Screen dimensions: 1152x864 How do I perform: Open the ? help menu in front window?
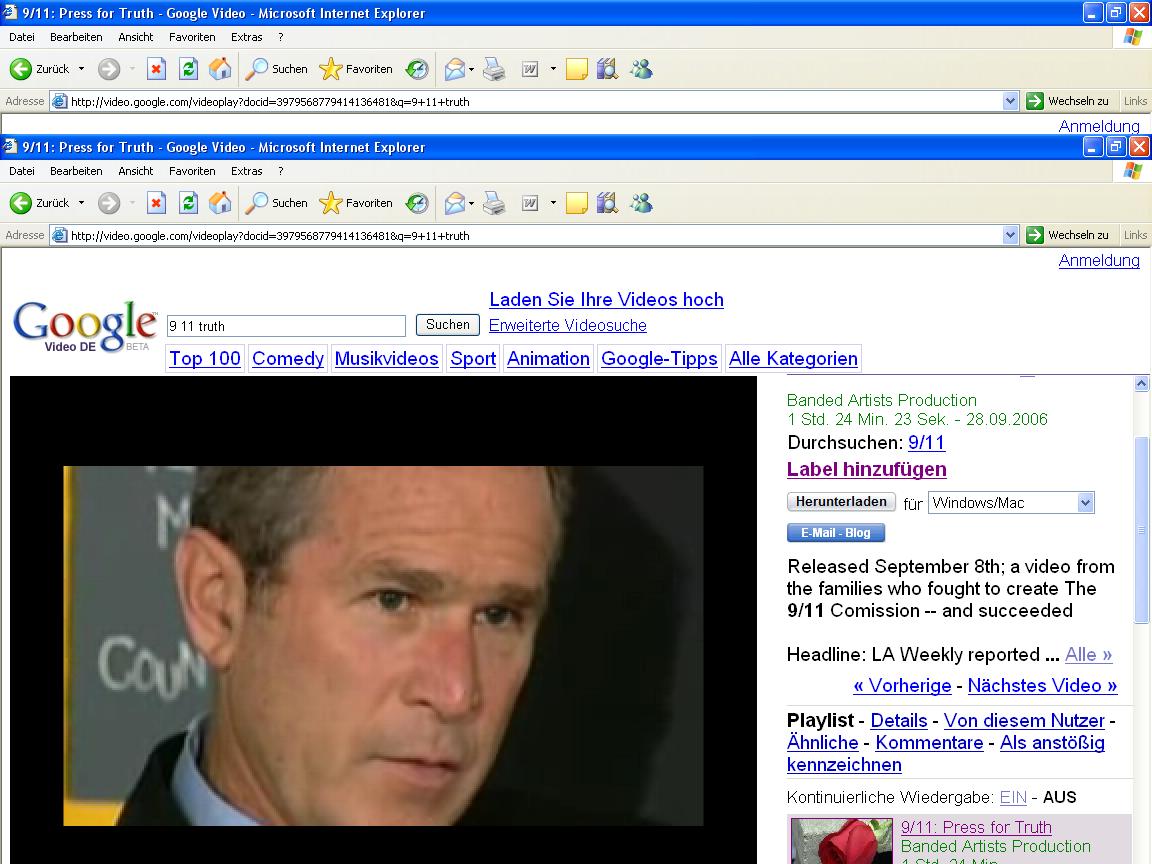click(281, 171)
